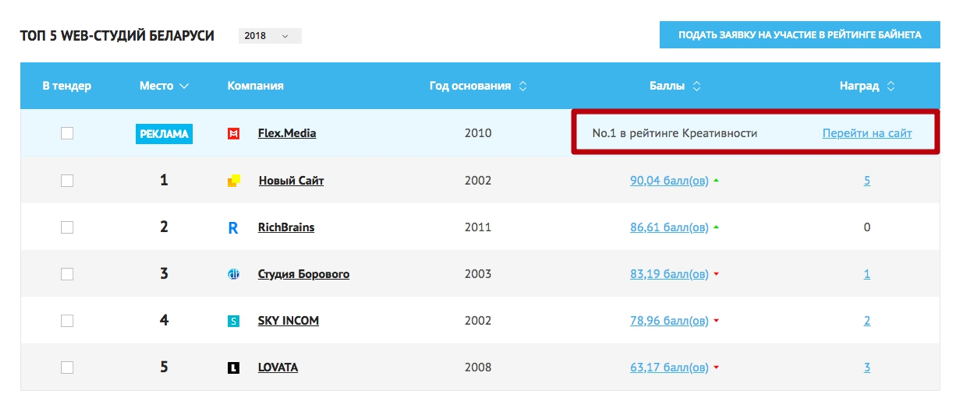Click the 78,96 балл(ов) score link

click(669, 321)
